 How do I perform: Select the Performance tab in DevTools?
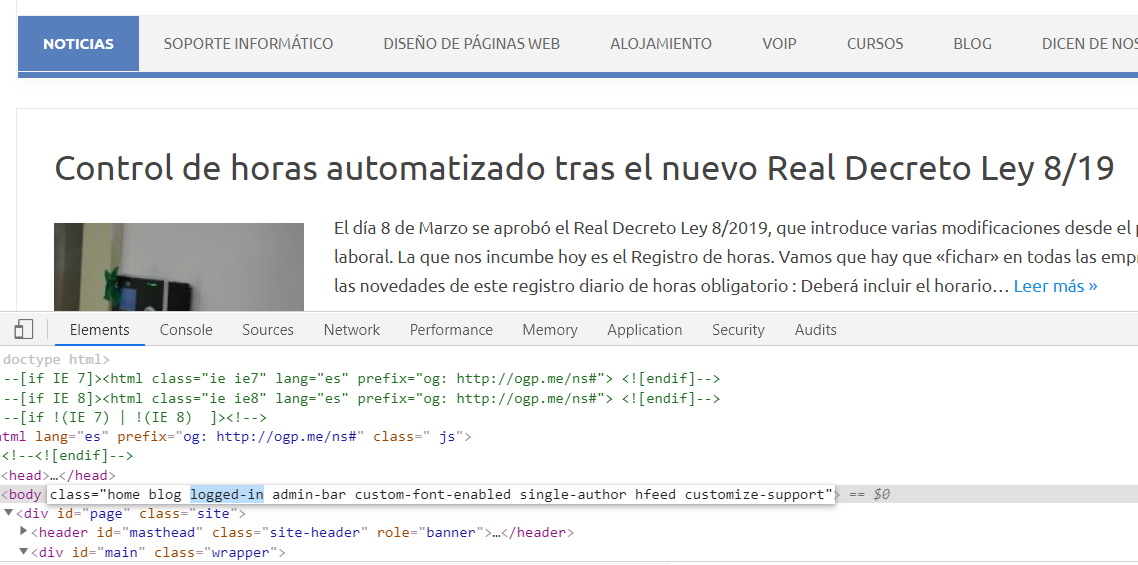click(x=451, y=330)
